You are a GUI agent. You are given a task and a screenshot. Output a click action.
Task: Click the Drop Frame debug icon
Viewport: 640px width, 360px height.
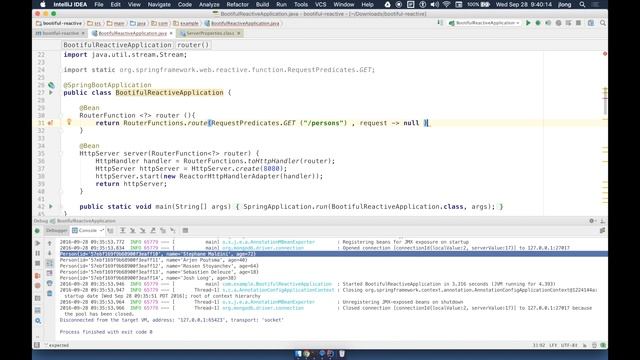click(x=163, y=231)
